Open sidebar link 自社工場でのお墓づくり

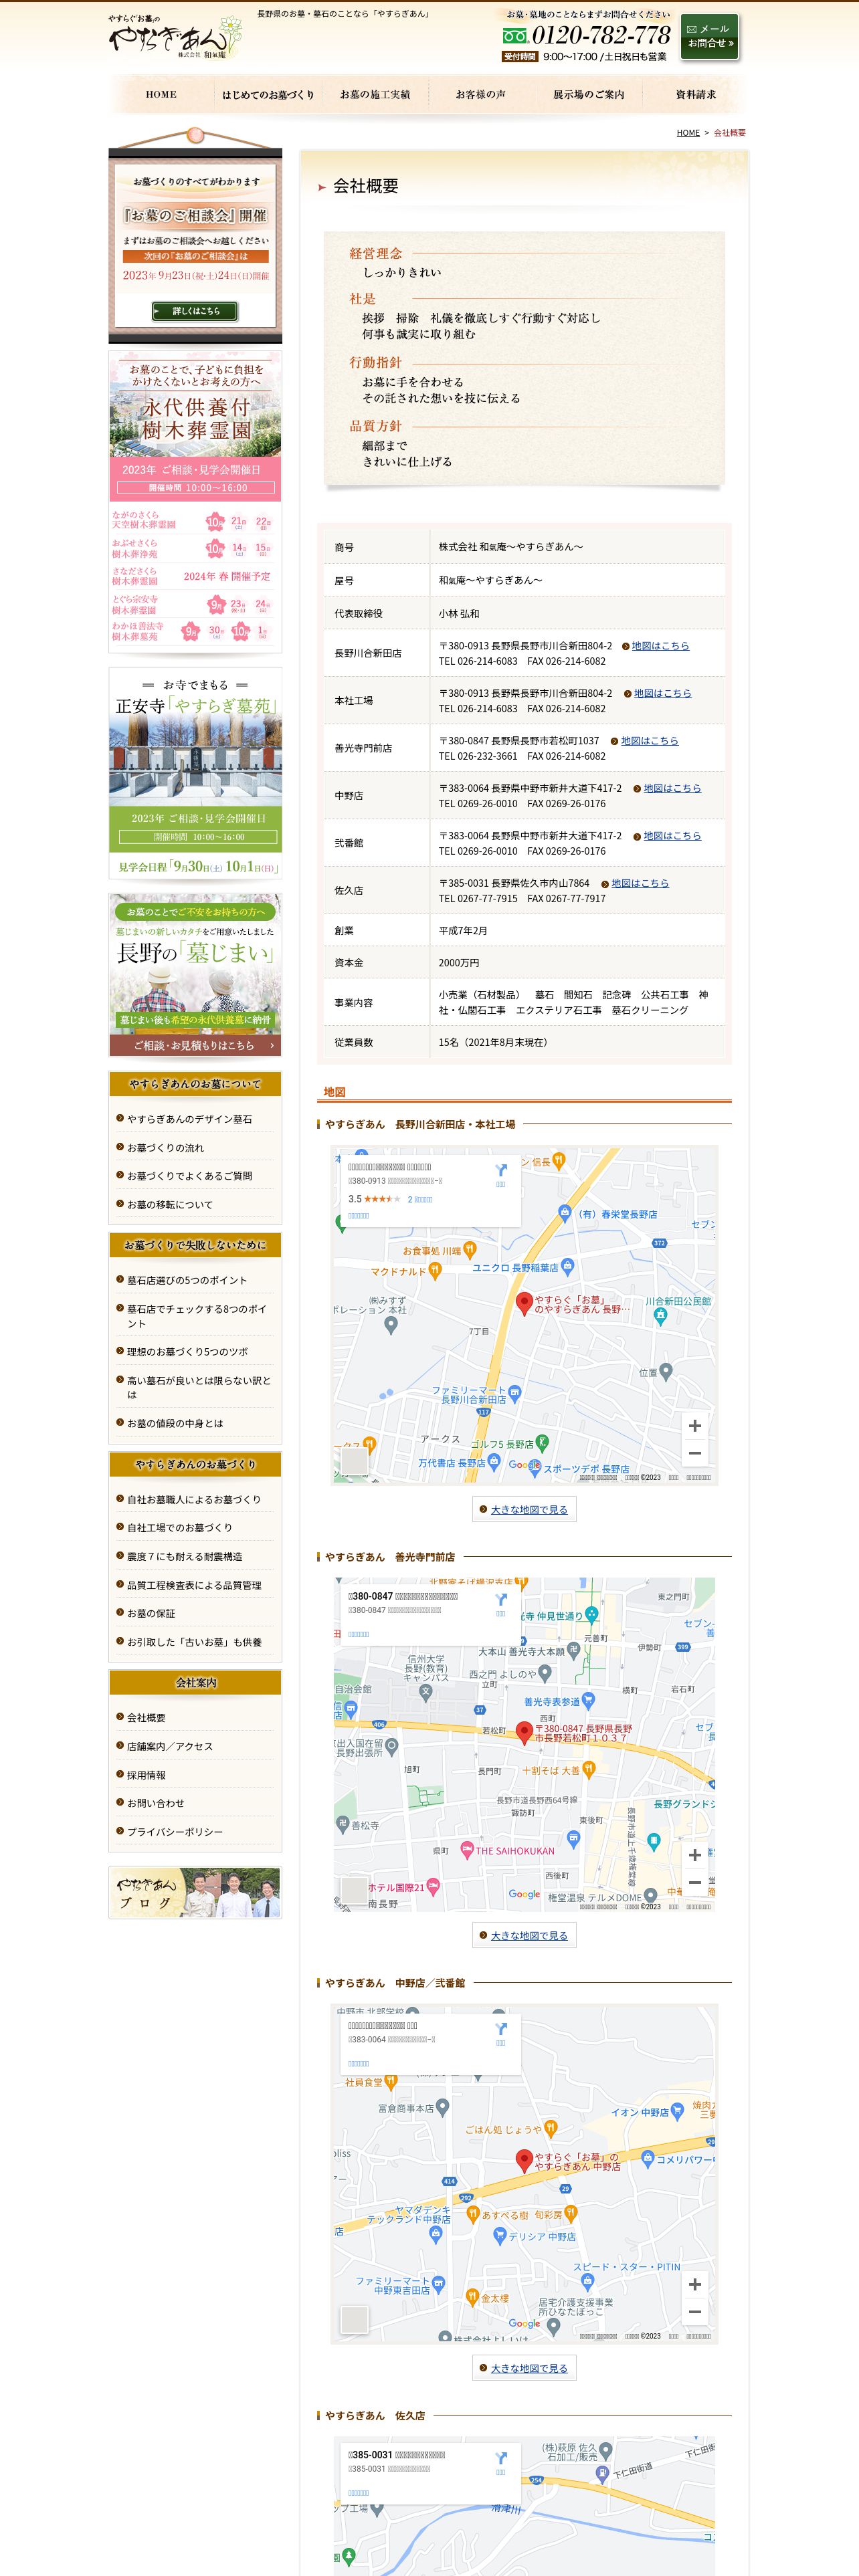[x=179, y=1528]
